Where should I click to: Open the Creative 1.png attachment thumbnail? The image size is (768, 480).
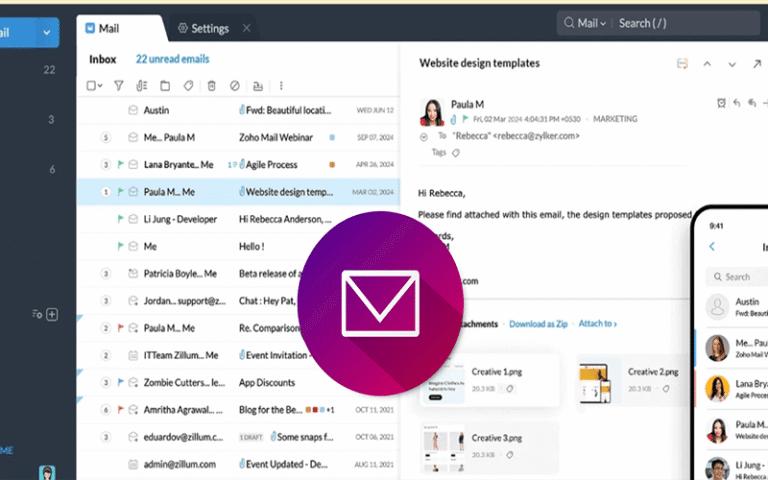click(x=443, y=381)
